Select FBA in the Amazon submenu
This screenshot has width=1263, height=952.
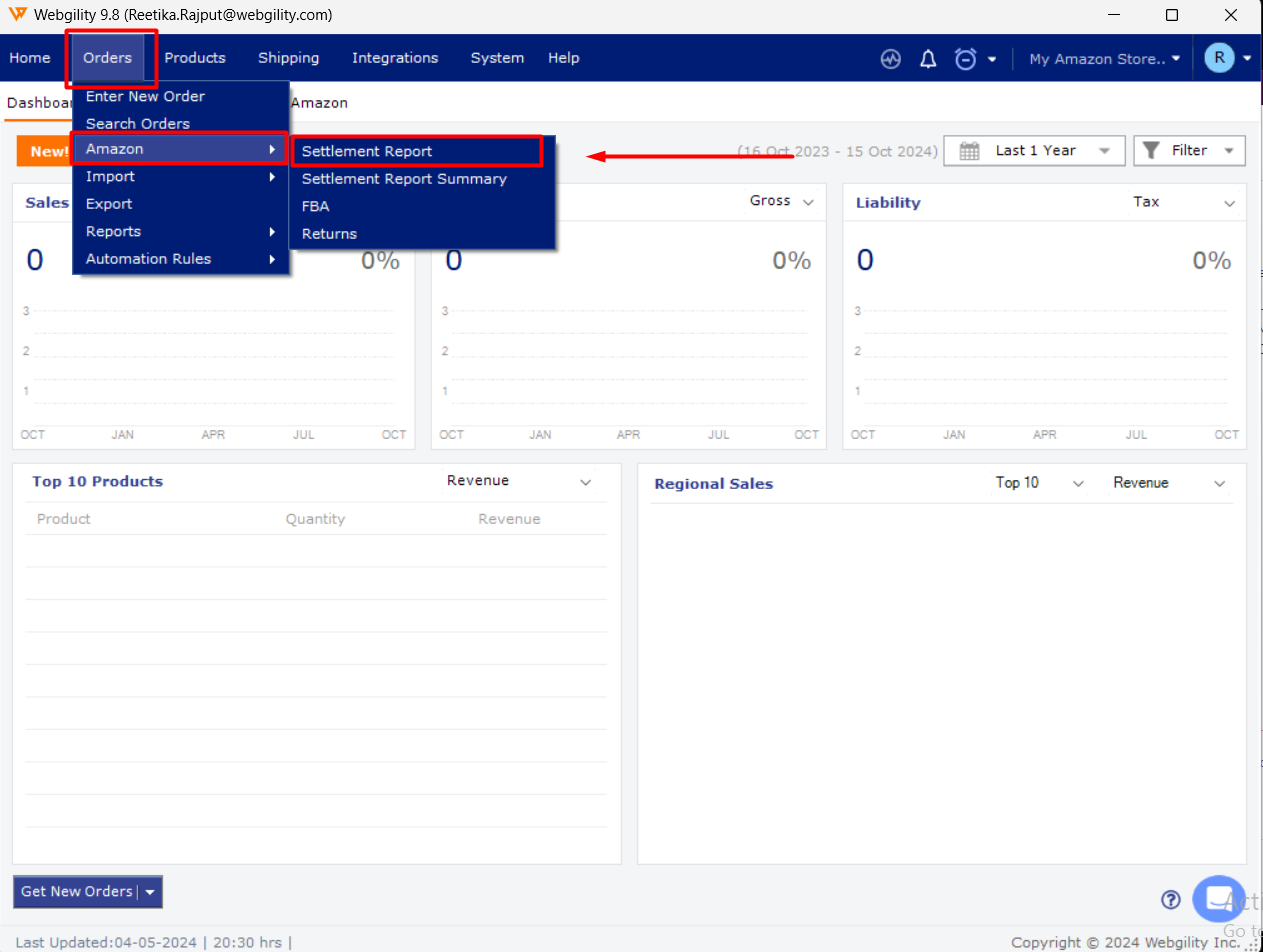(422, 206)
